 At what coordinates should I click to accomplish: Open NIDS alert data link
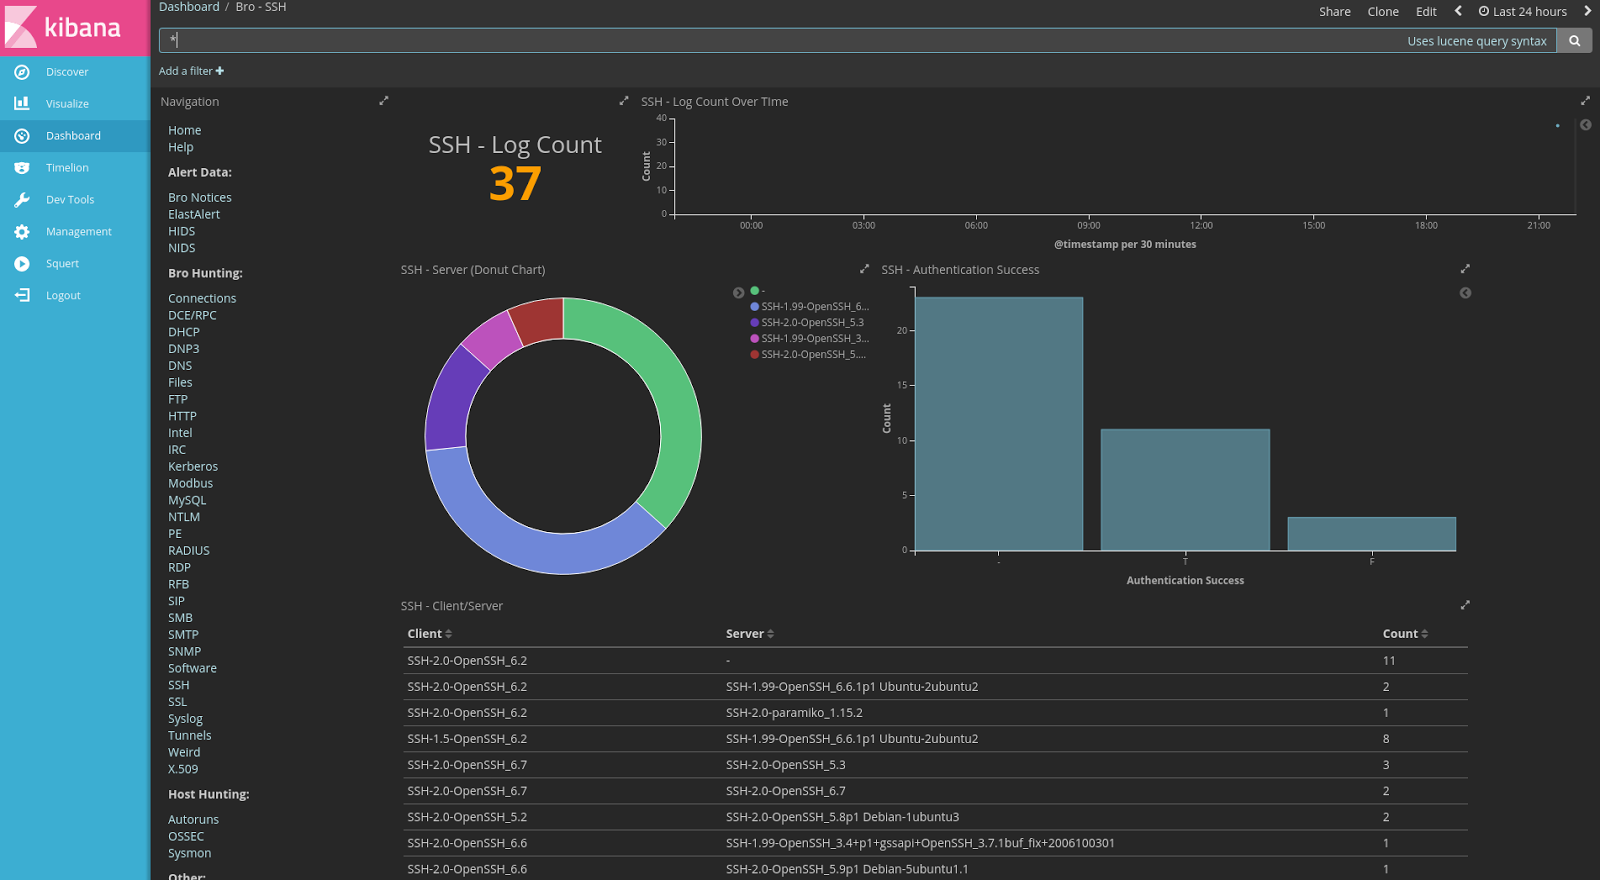(182, 249)
